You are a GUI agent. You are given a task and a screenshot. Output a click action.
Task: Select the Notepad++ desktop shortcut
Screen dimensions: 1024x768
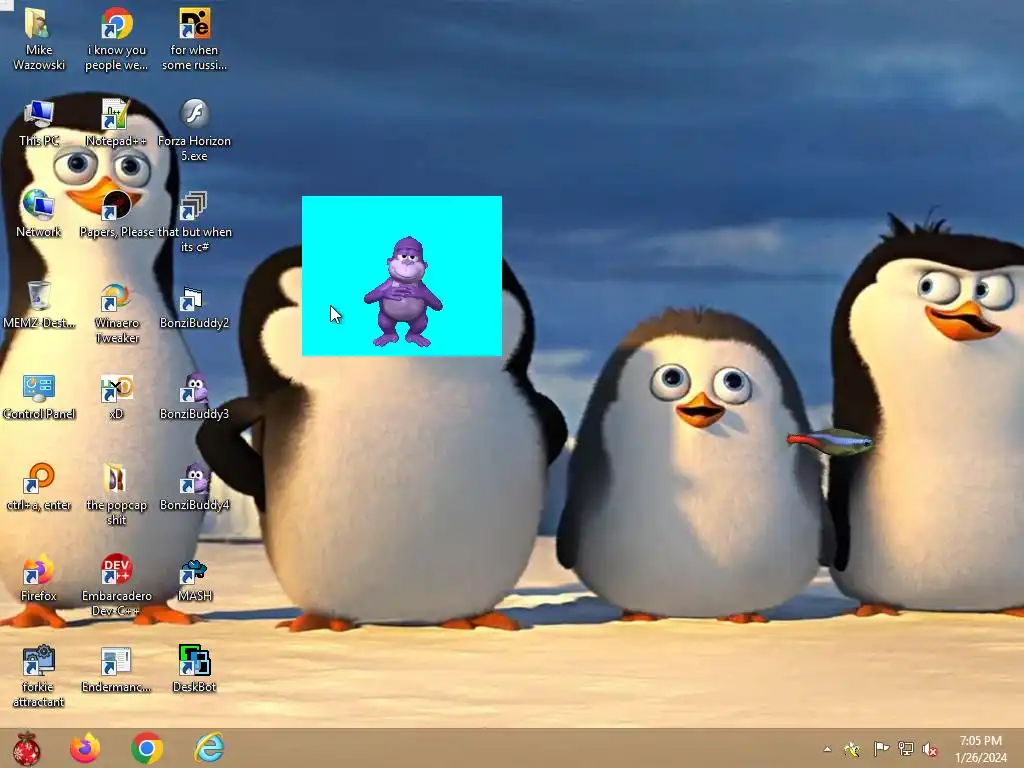pyautogui.click(x=116, y=123)
